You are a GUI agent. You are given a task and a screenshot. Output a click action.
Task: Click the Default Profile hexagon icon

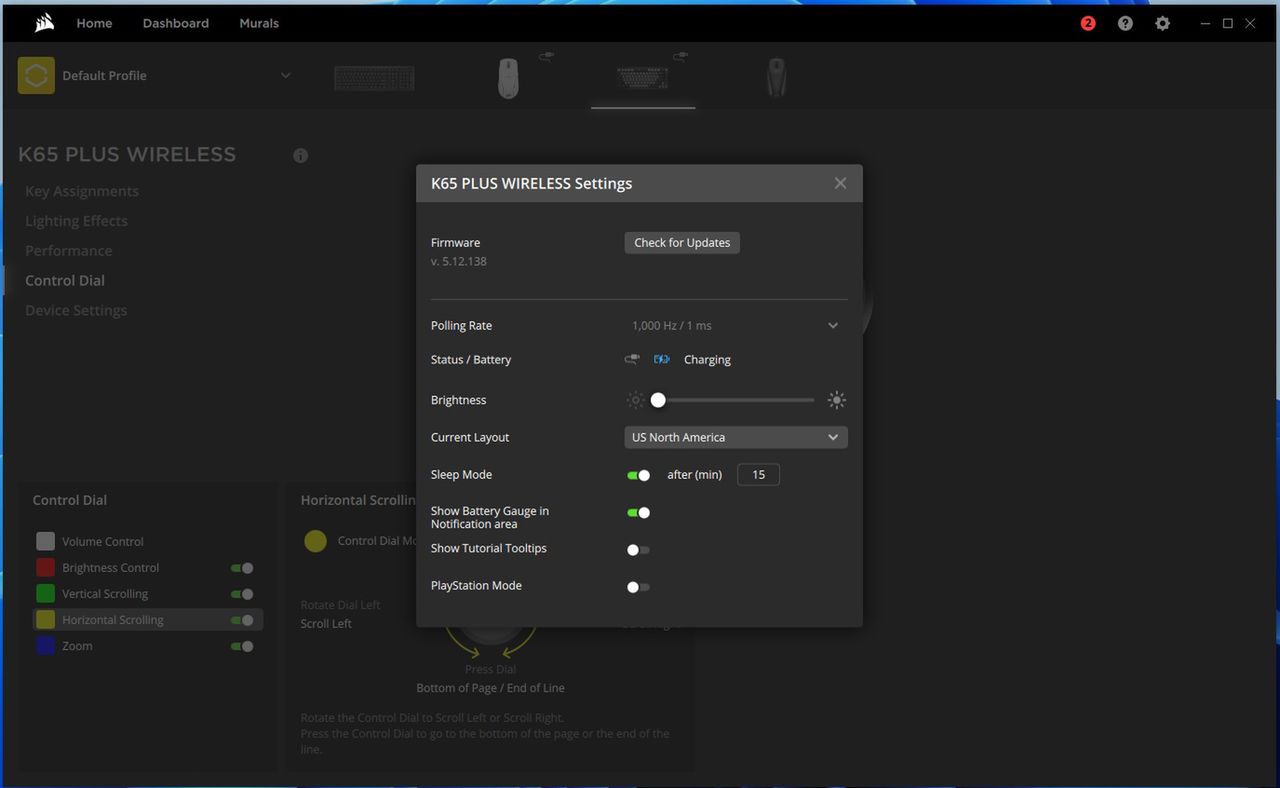[36, 75]
